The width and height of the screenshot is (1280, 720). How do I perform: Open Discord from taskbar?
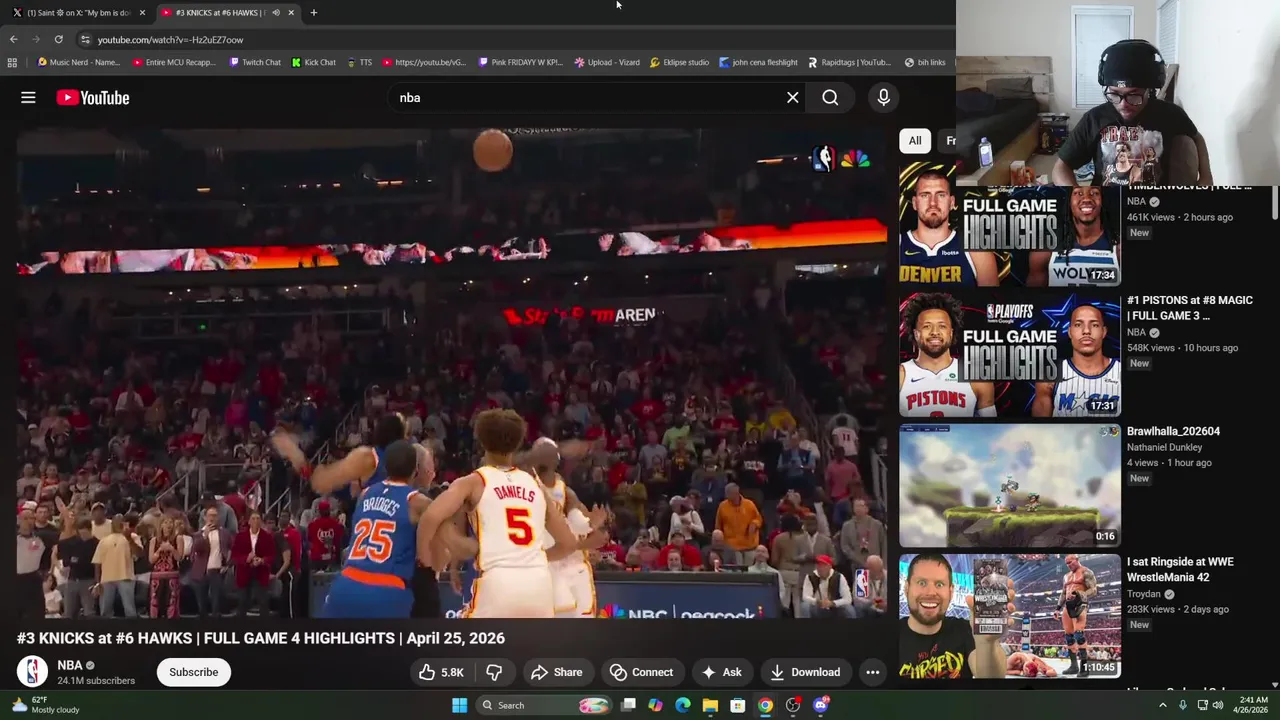(x=821, y=705)
